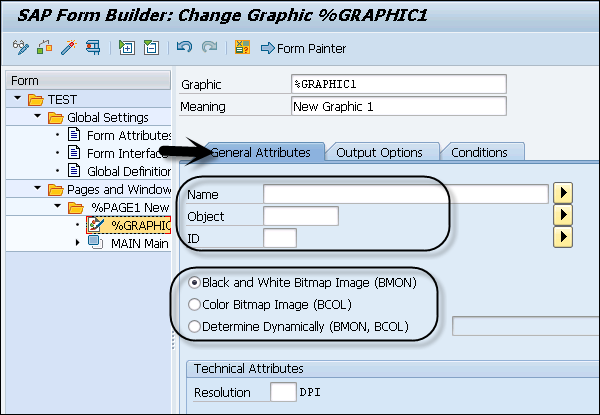600x415 pixels.
Task: Click the Collapse subtree toolbar icon
Action: (x=151, y=47)
